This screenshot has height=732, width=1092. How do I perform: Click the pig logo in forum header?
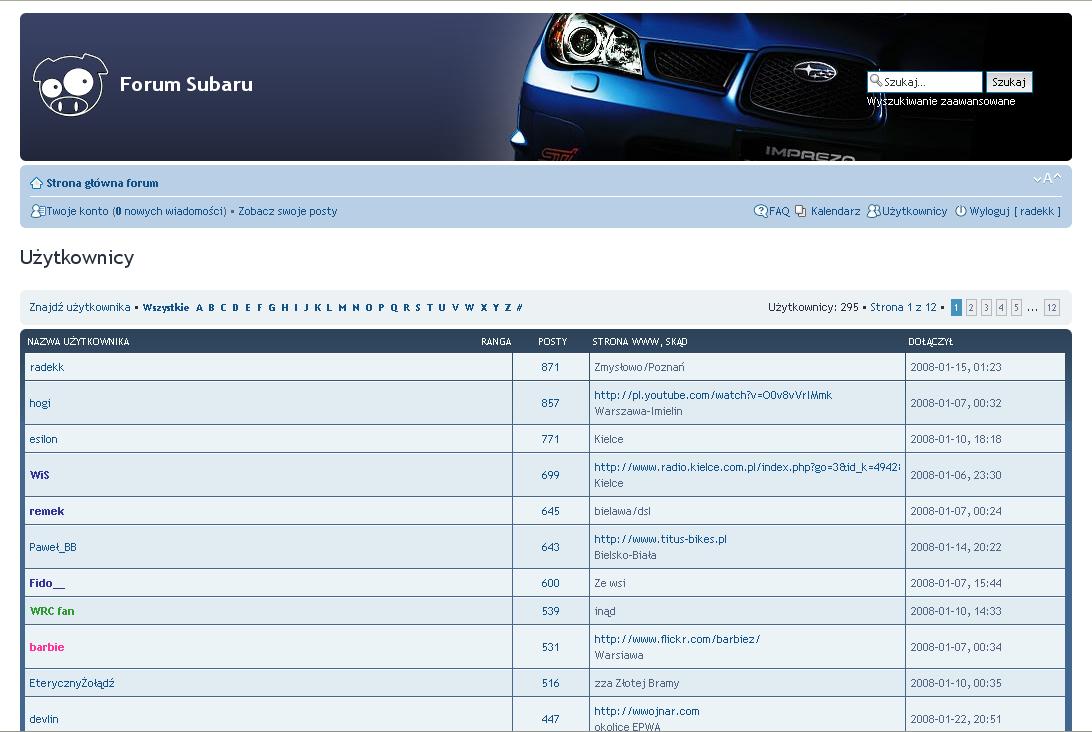[x=69, y=85]
